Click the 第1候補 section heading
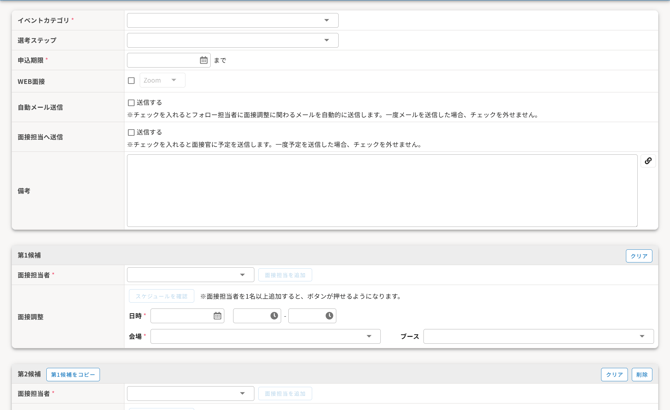This screenshot has width=670, height=410. [29, 255]
